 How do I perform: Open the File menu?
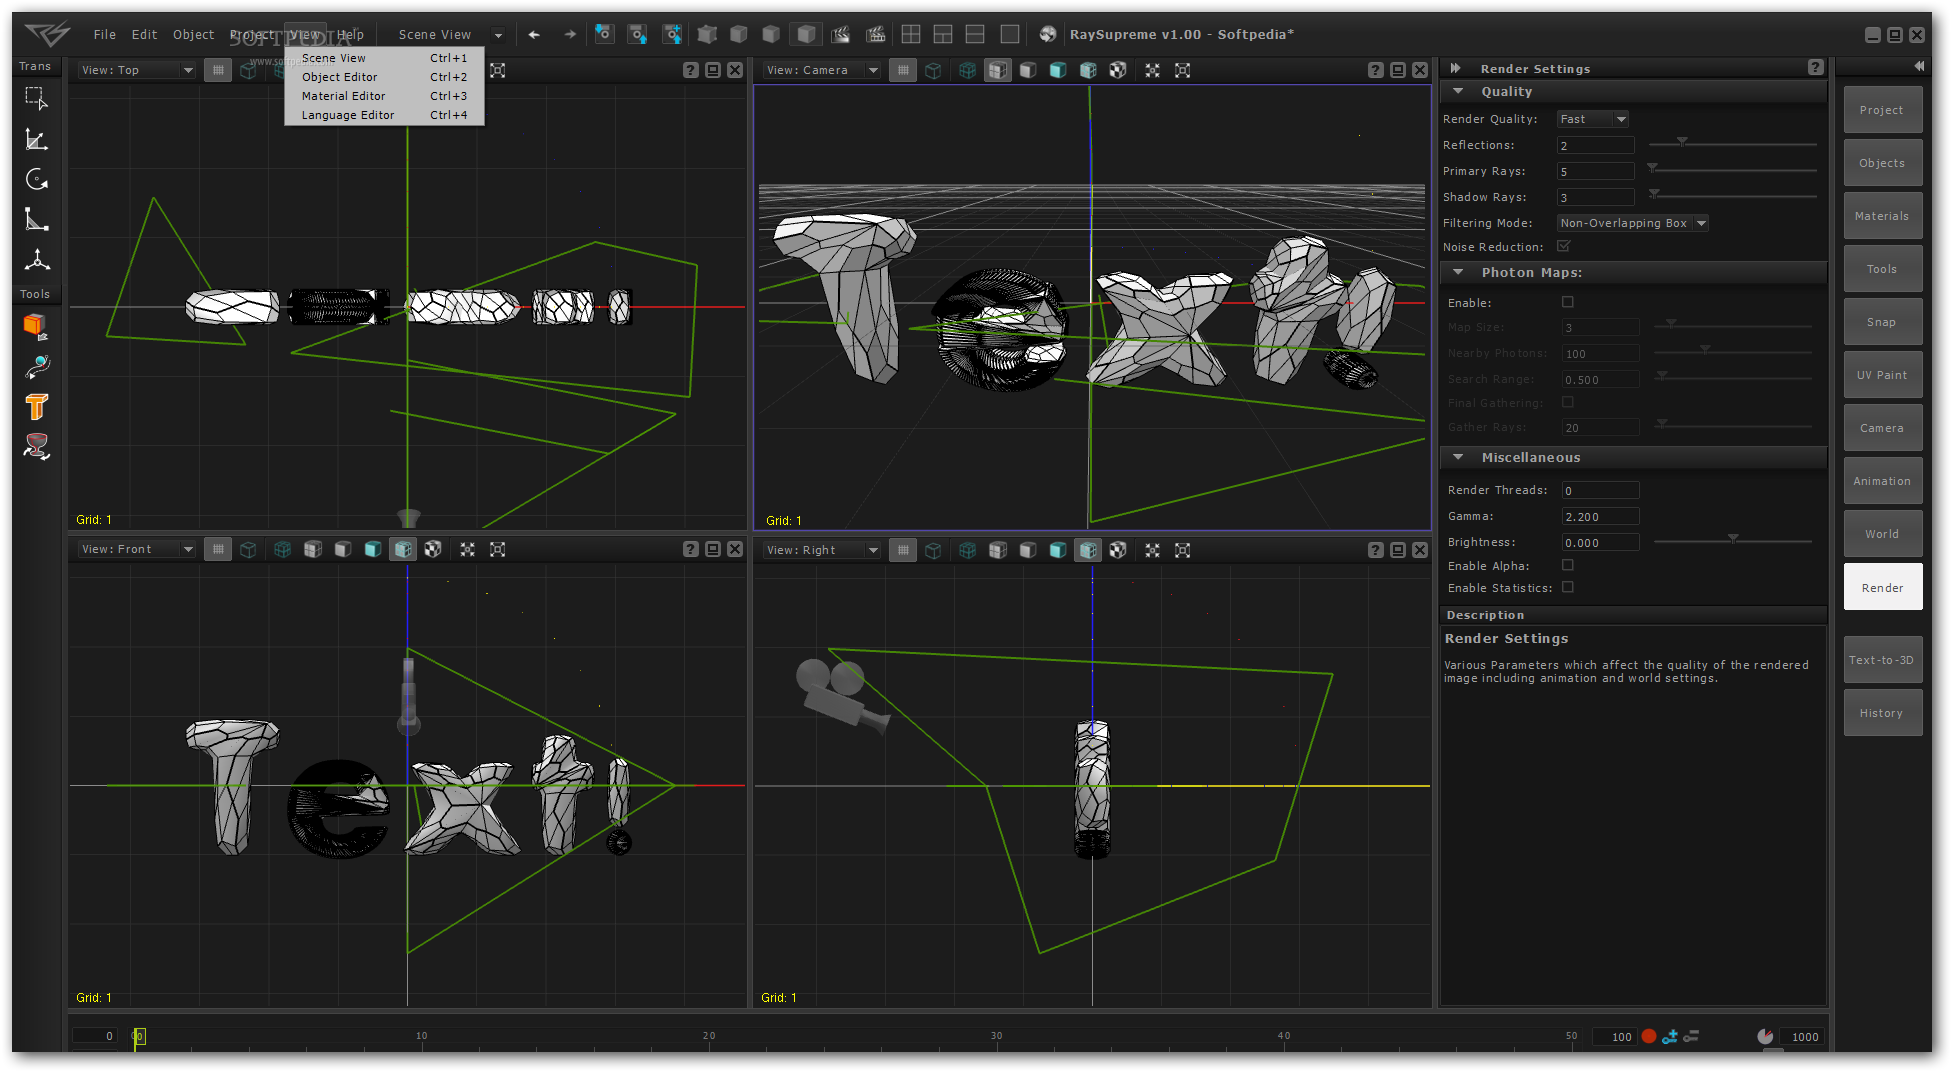coord(104,35)
